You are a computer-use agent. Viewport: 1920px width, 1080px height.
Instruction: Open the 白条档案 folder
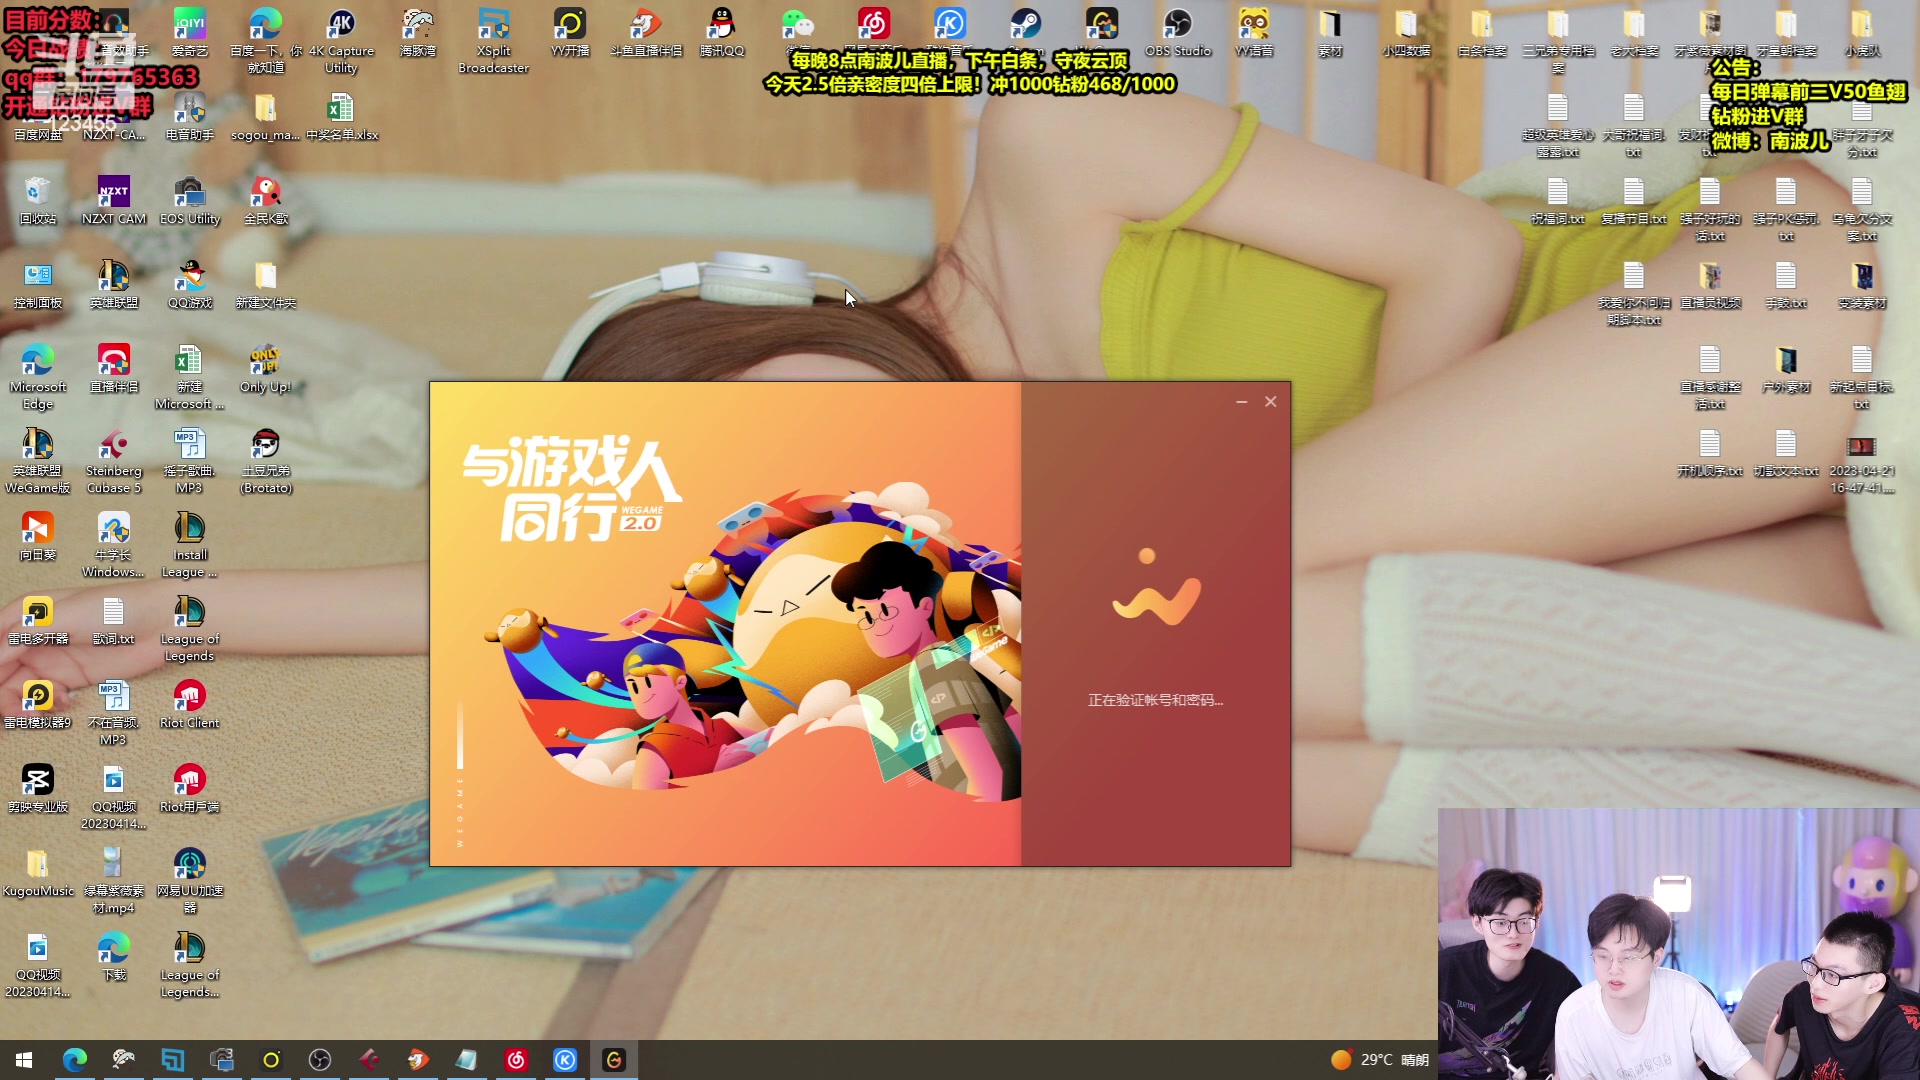(x=1482, y=32)
